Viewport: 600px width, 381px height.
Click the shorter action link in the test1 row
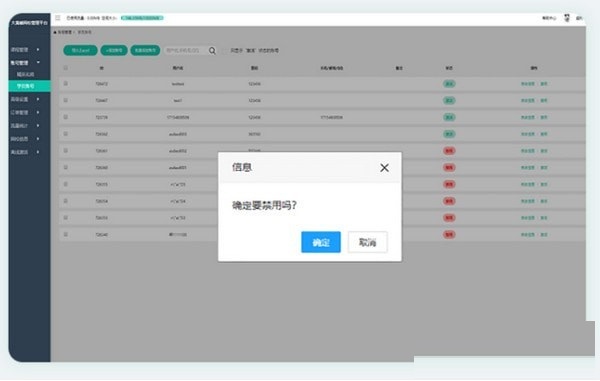coord(544,101)
